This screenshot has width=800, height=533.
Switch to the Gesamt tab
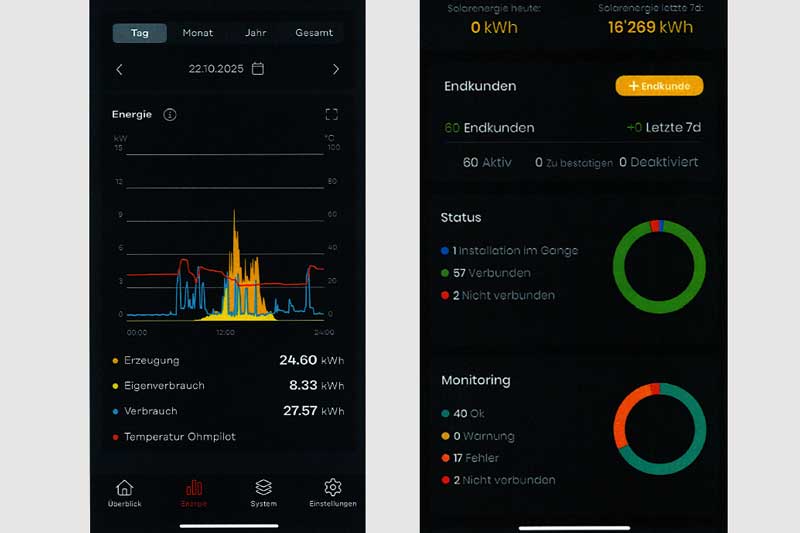314,33
